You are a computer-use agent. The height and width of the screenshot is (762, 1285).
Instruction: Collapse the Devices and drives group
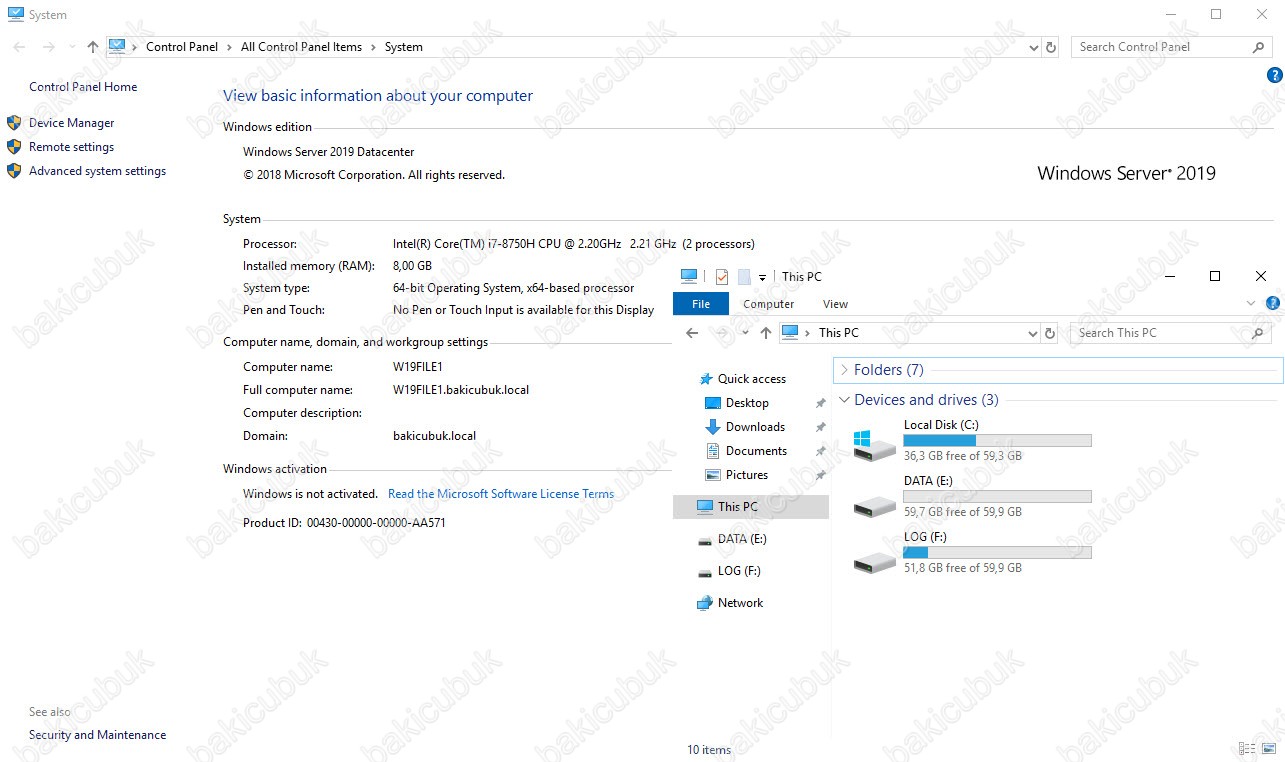843,400
